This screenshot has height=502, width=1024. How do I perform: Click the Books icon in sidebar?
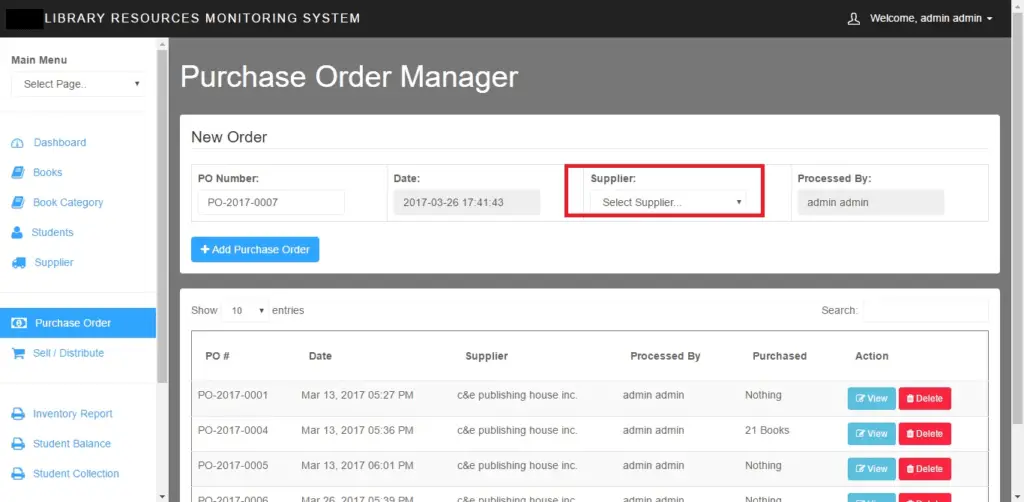click(18, 173)
